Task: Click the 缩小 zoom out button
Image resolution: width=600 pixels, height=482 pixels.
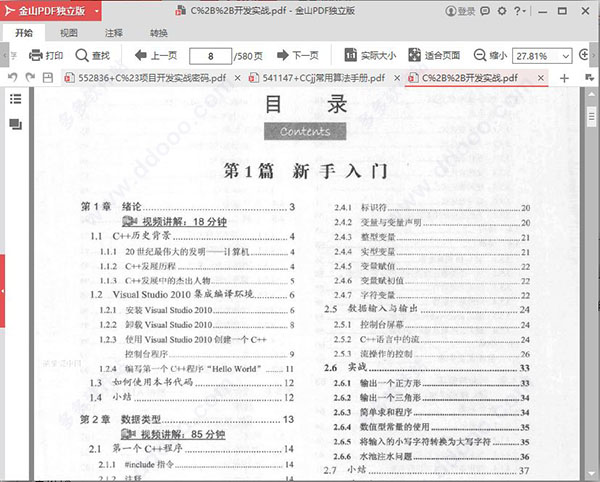Action: (x=490, y=56)
